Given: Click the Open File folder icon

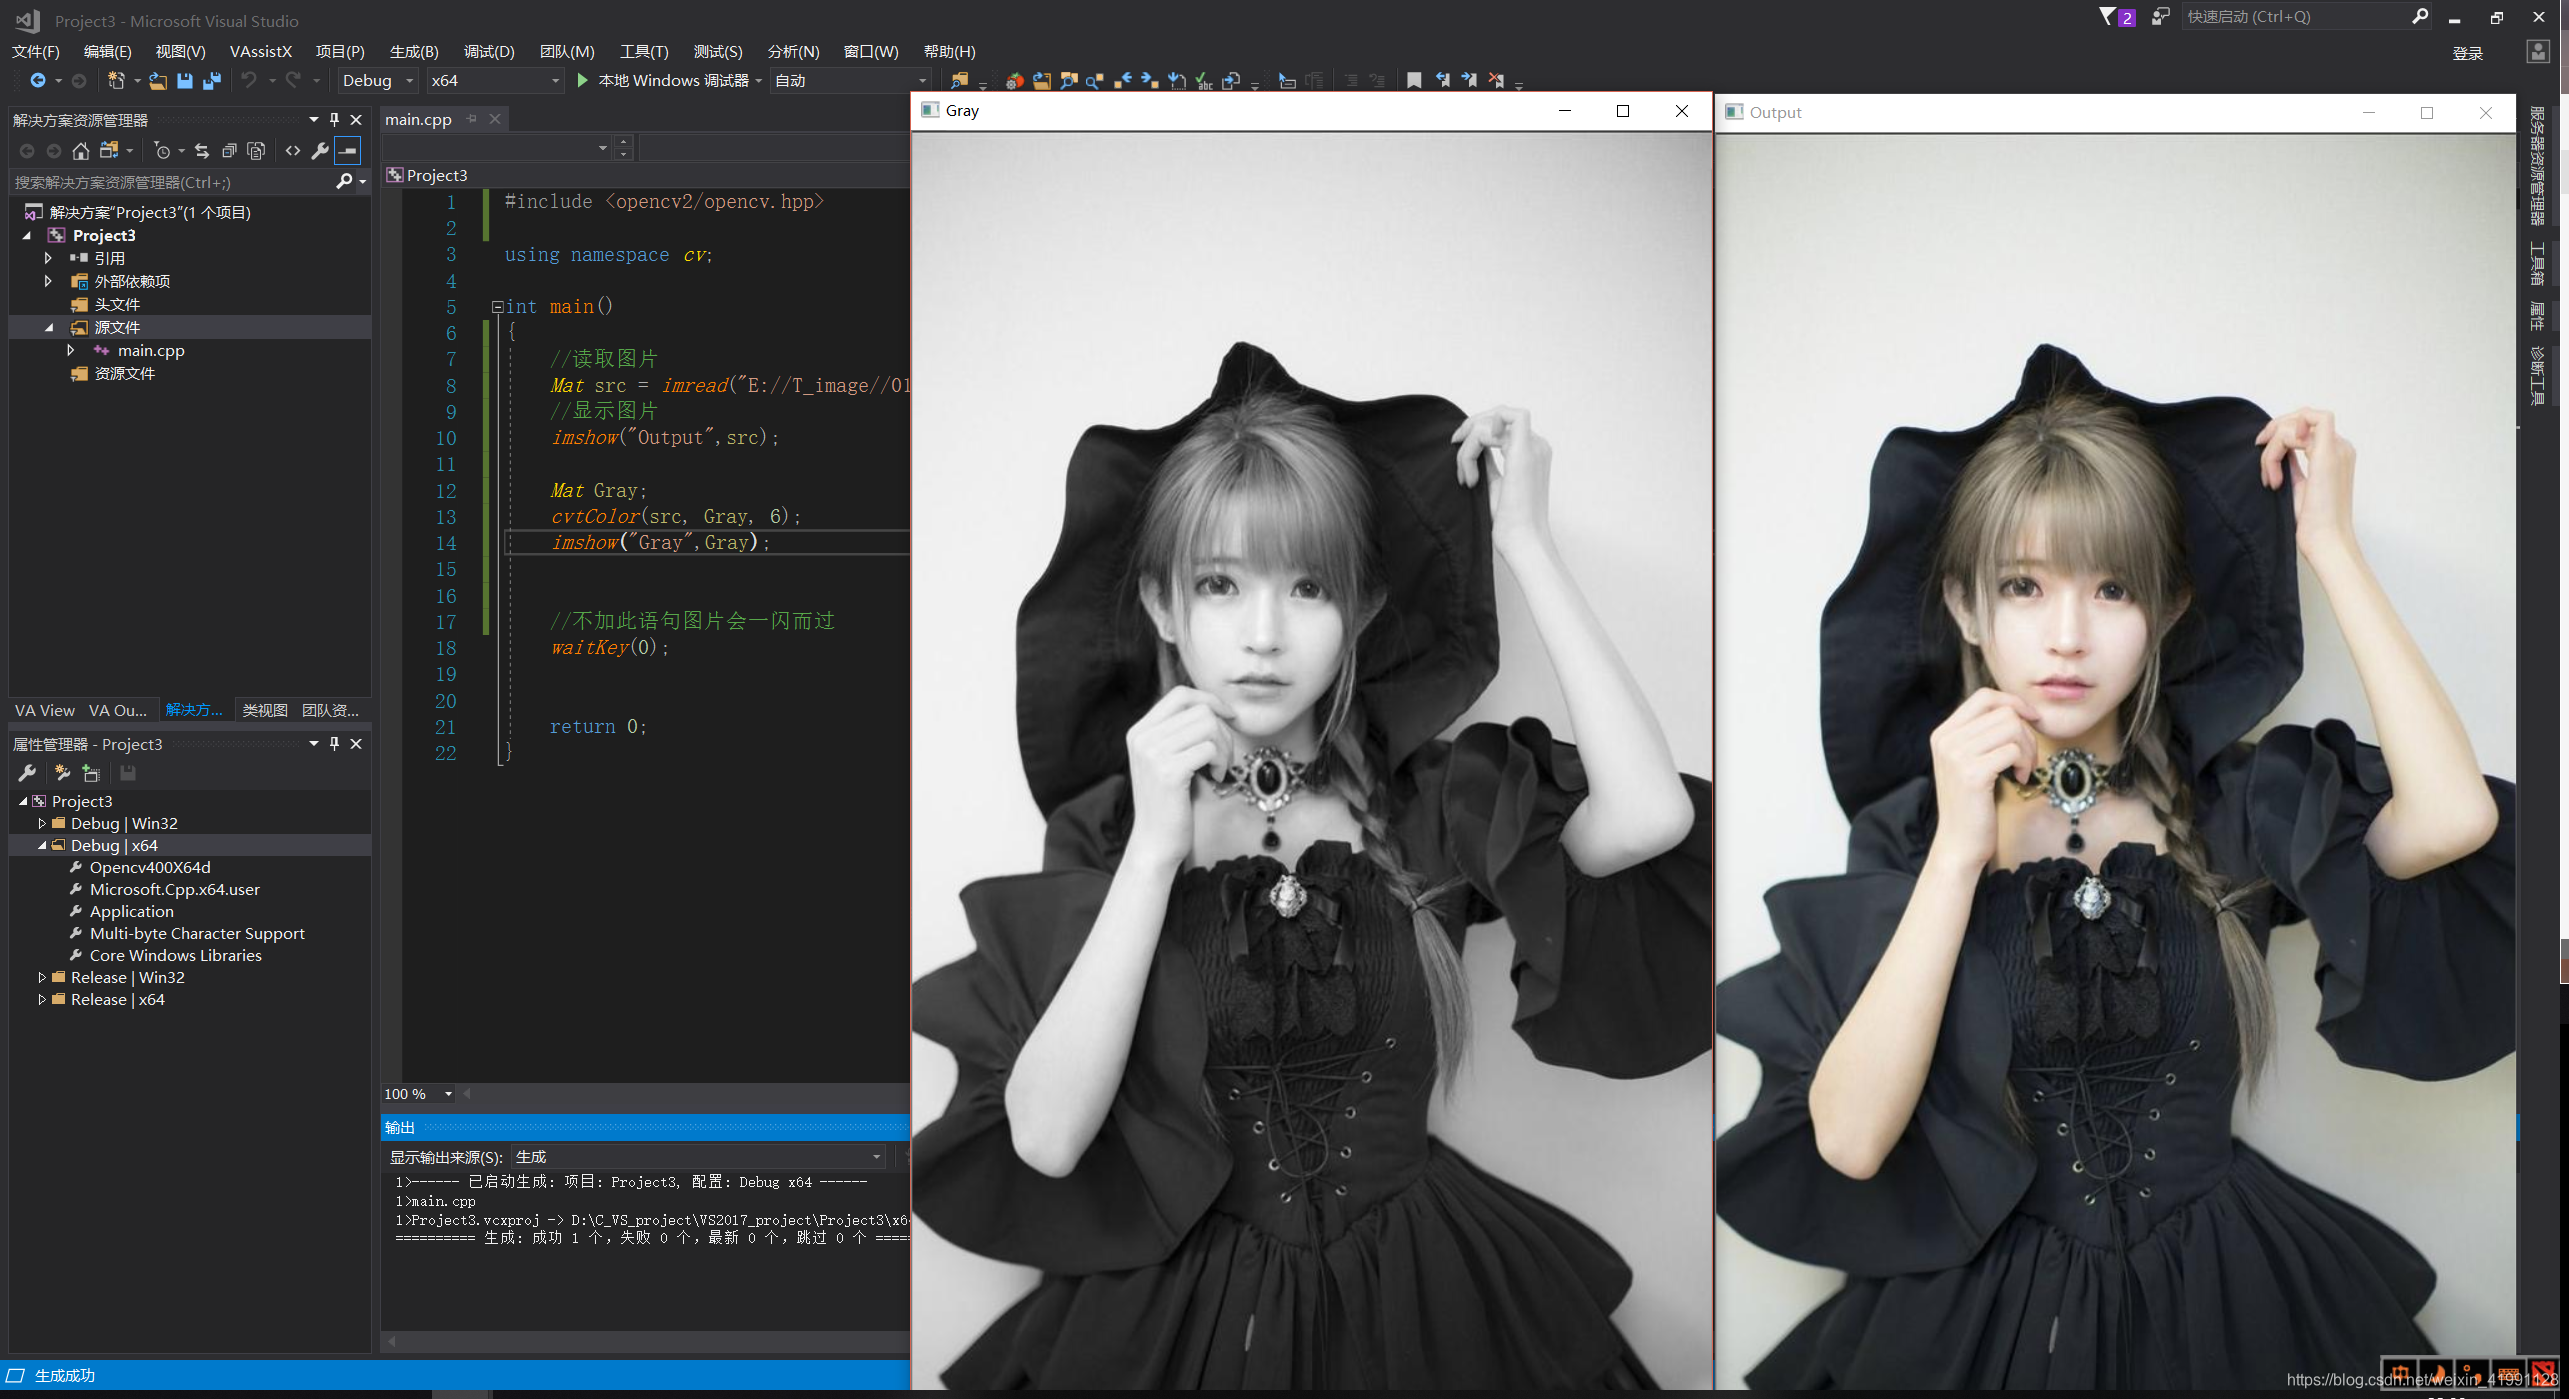Looking at the screenshot, I should pyautogui.click(x=158, y=81).
